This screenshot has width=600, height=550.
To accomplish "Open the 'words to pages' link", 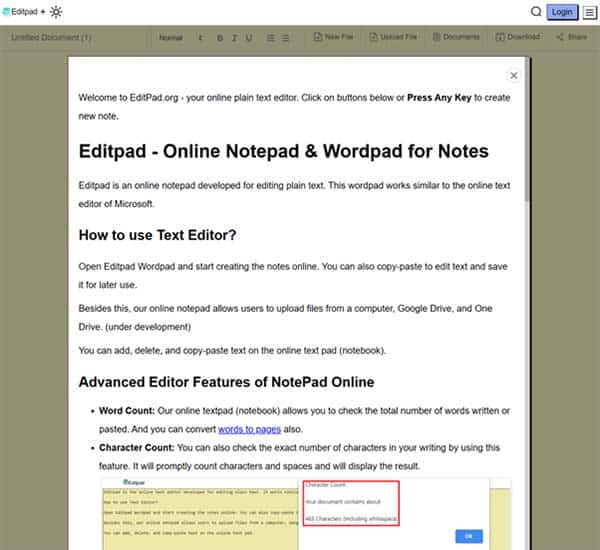I will pyautogui.click(x=249, y=429).
